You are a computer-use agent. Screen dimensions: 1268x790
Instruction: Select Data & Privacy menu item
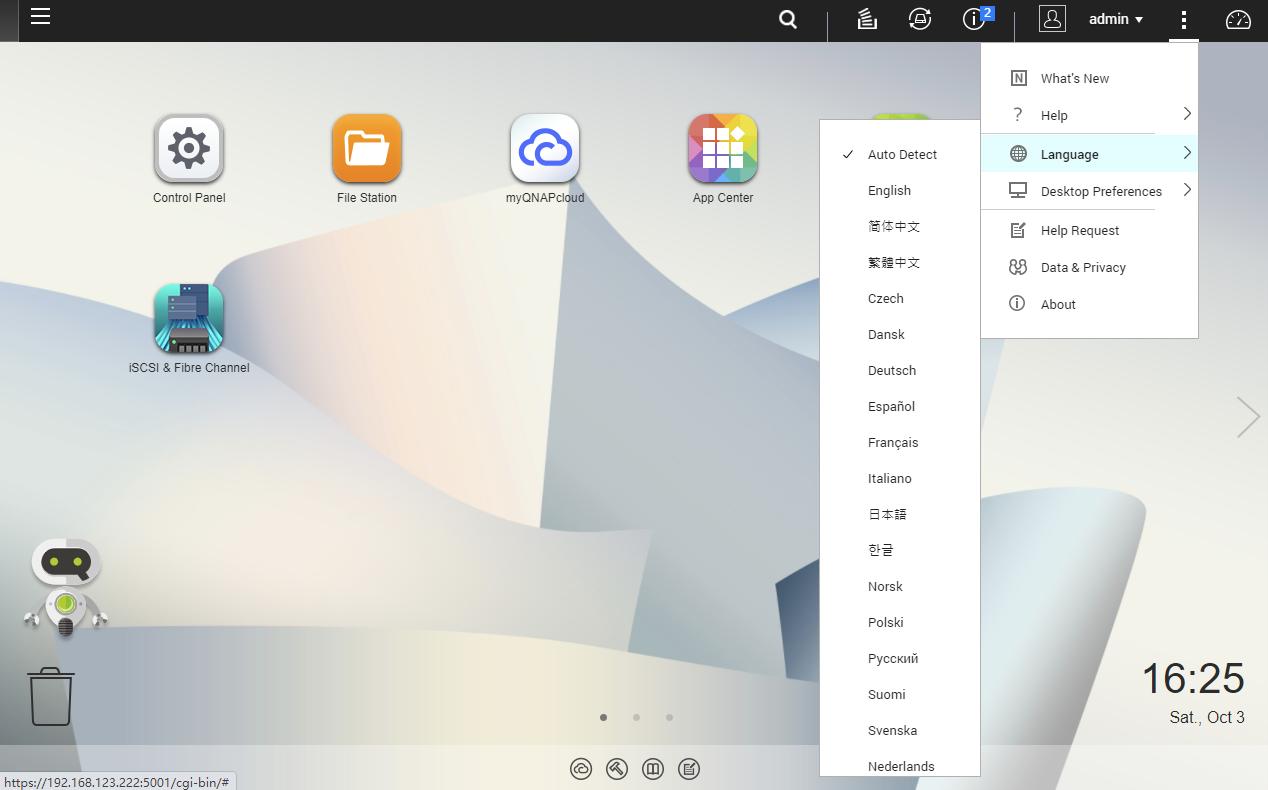pyautogui.click(x=1089, y=267)
